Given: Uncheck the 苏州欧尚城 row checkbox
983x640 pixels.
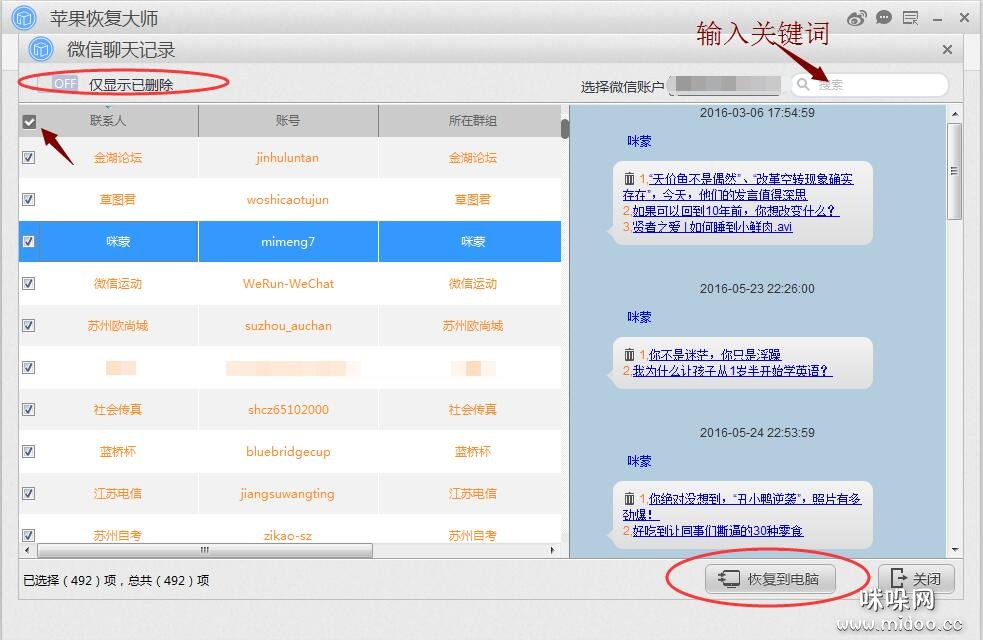Looking at the screenshot, I should point(28,325).
